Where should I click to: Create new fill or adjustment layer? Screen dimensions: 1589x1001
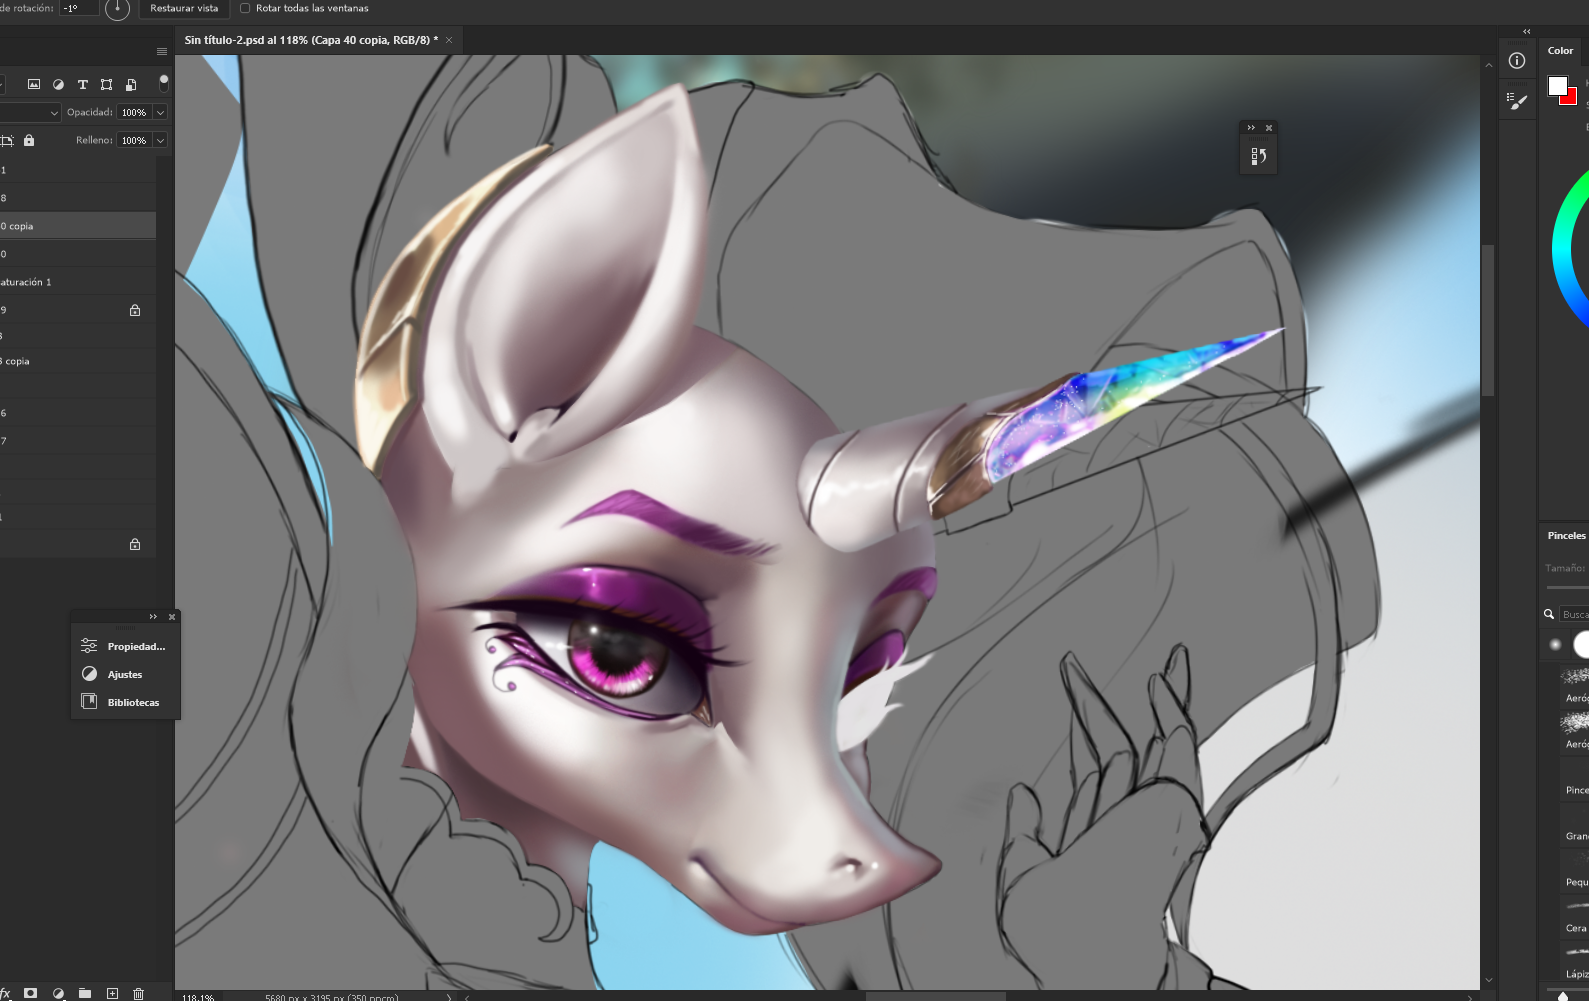pos(58,993)
